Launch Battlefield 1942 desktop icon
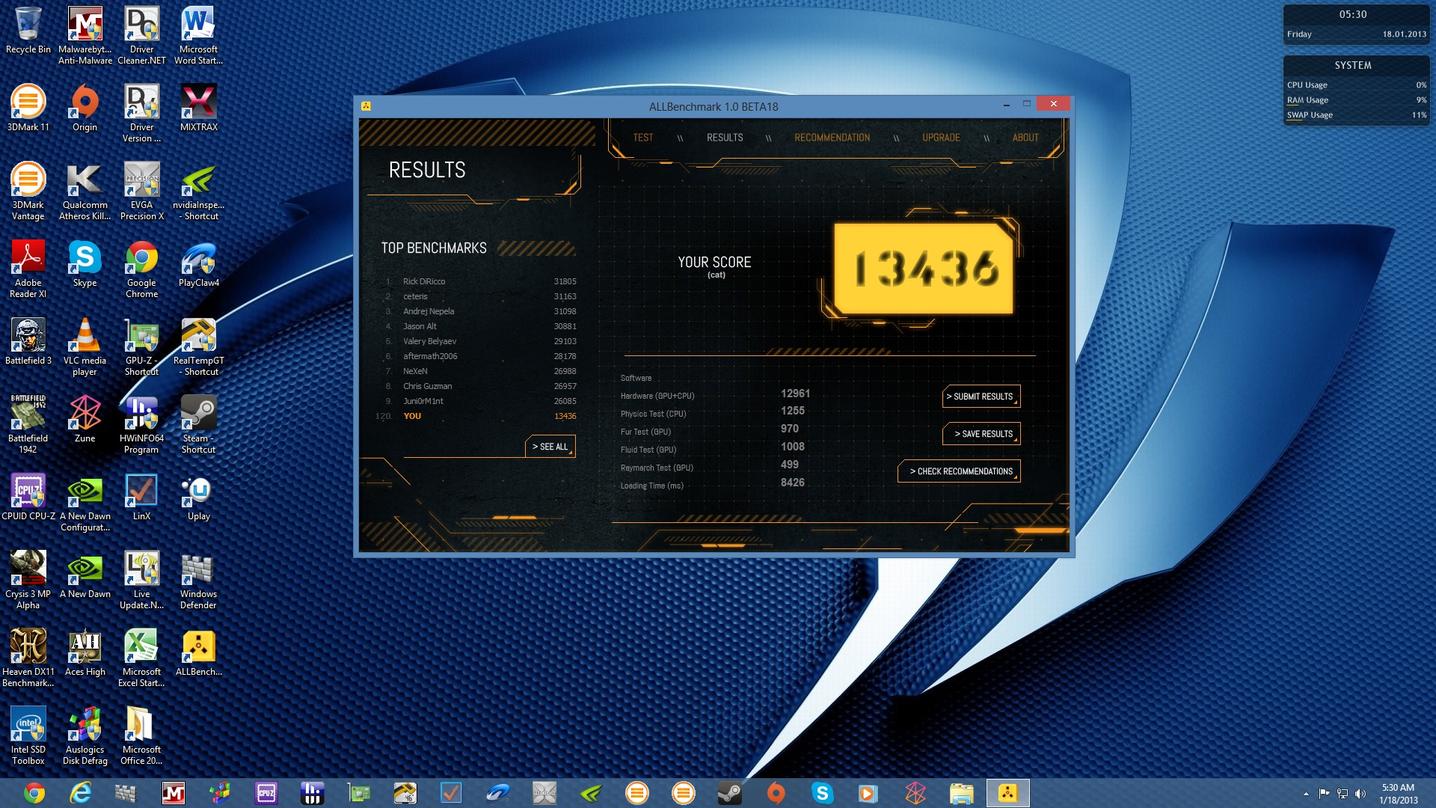Image resolution: width=1436 pixels, height=808 pixels. coord(28,424)
